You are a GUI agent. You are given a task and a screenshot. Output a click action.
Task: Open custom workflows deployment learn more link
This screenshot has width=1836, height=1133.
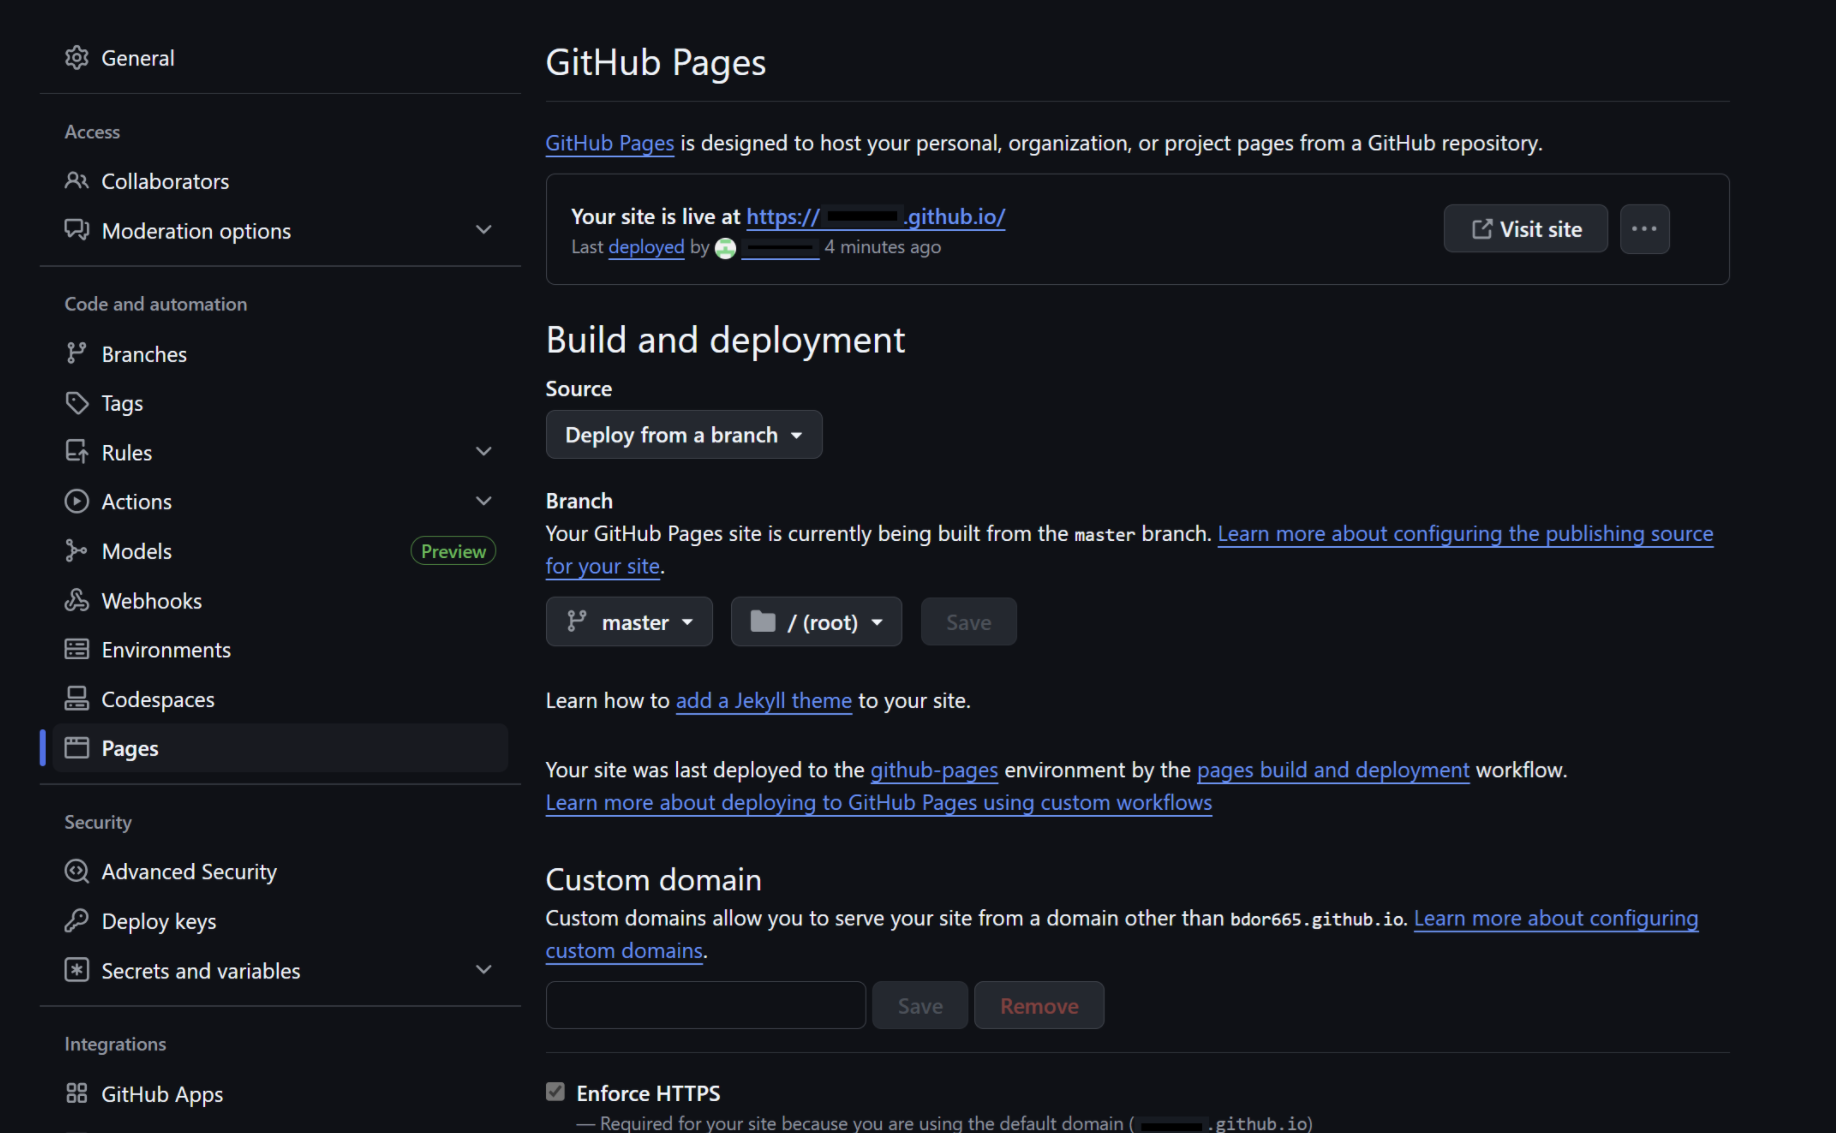[879, 802]
